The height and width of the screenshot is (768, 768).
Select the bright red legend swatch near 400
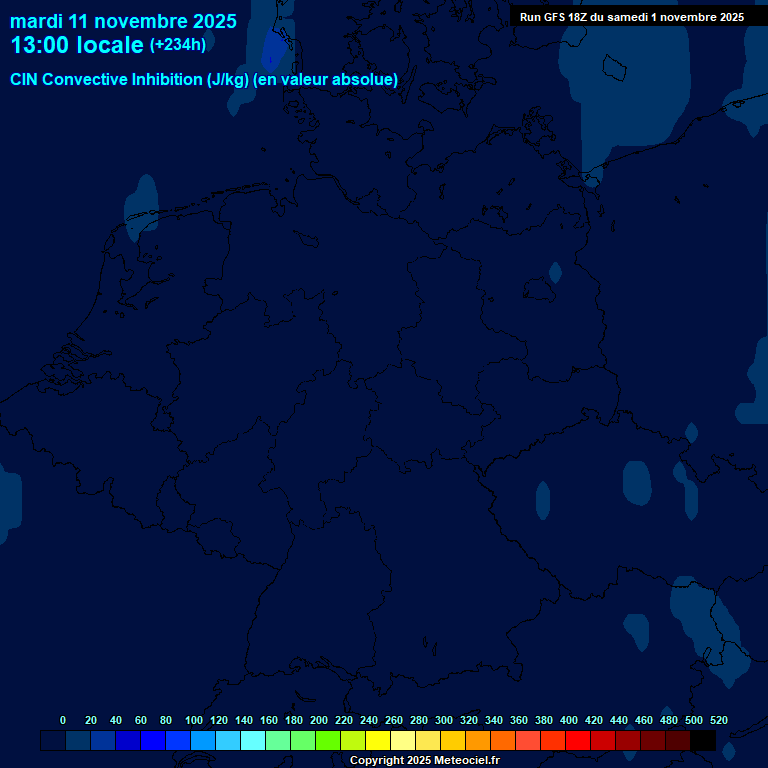pyautogui.click(x=578, y=741)
